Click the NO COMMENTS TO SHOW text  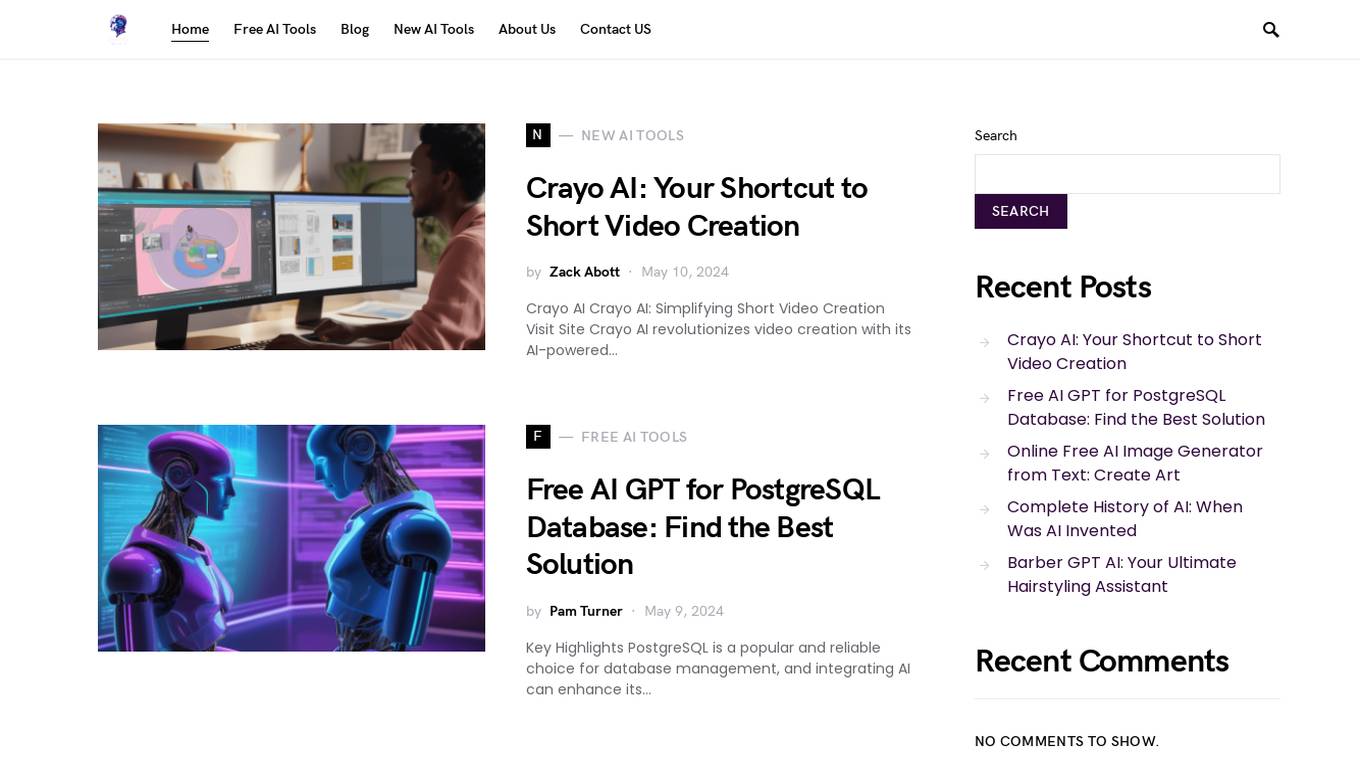point(1067,742)
